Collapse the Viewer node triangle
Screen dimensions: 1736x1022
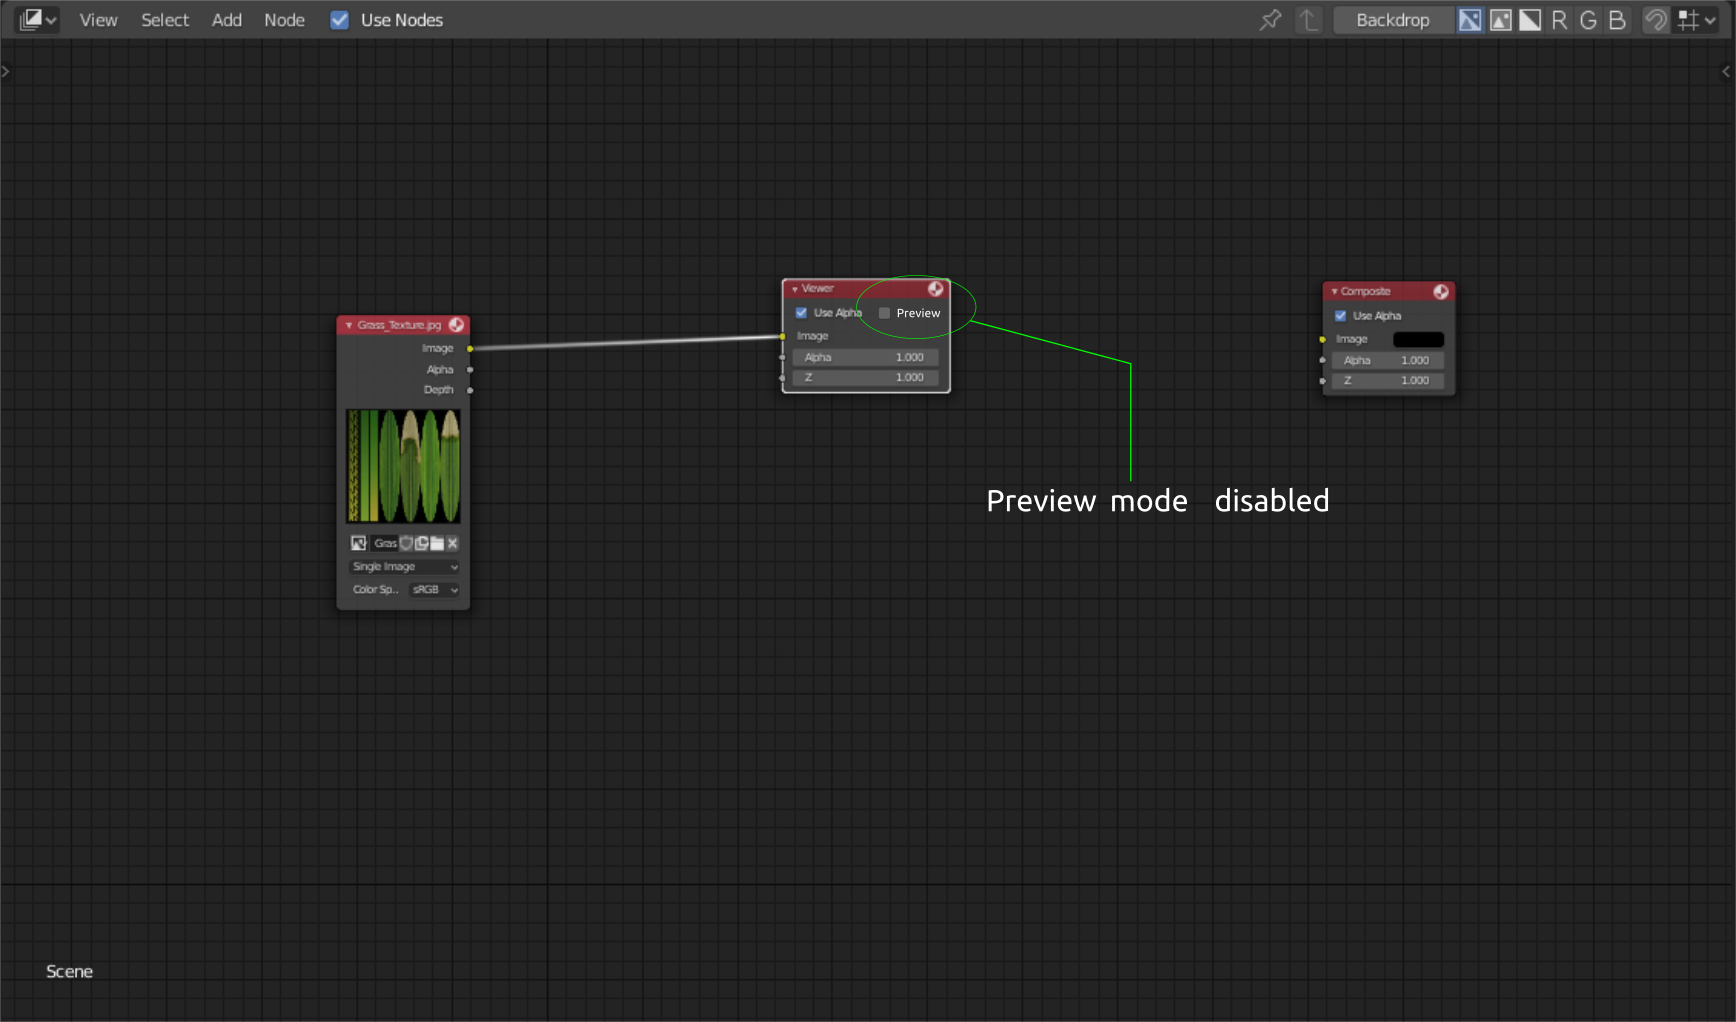(795, 289)
